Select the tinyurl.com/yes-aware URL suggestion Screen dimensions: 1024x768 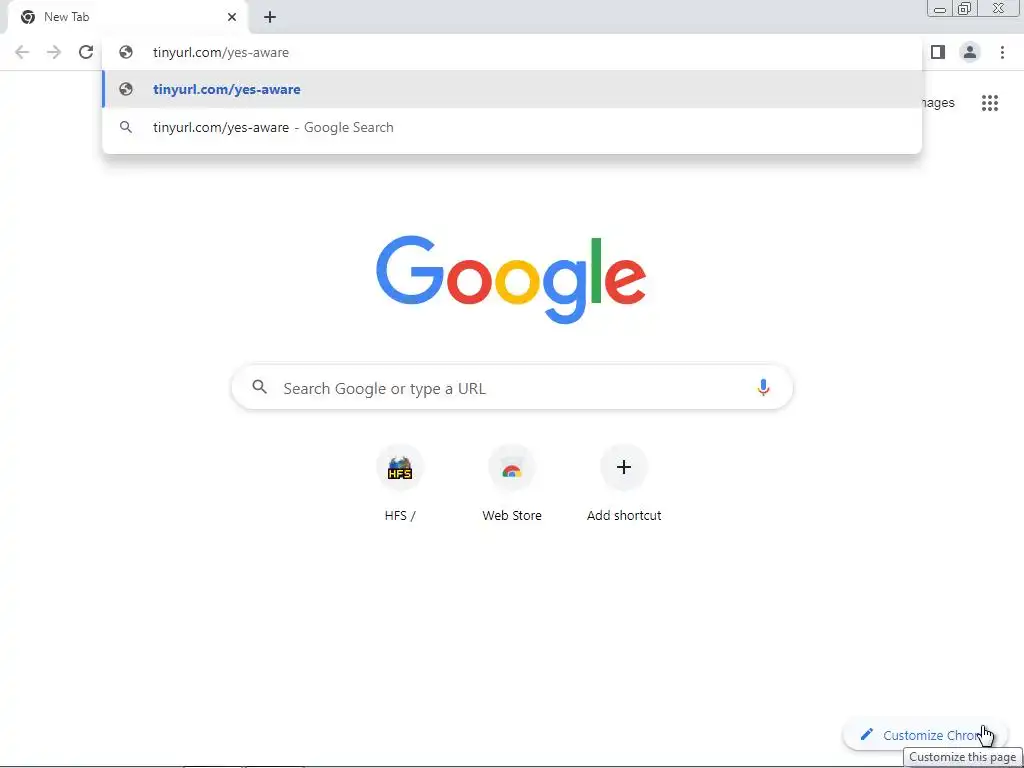coord(512,89)
